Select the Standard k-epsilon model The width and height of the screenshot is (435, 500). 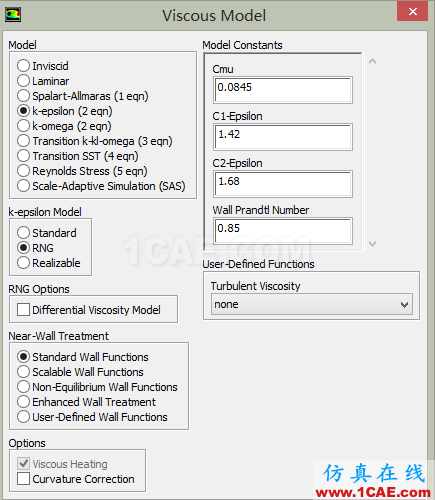coord(23,233)
